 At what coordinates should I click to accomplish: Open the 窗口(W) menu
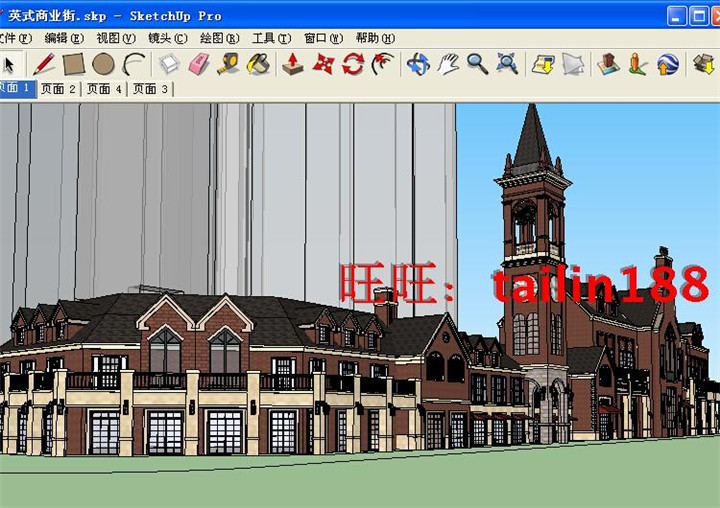(323, 38)
